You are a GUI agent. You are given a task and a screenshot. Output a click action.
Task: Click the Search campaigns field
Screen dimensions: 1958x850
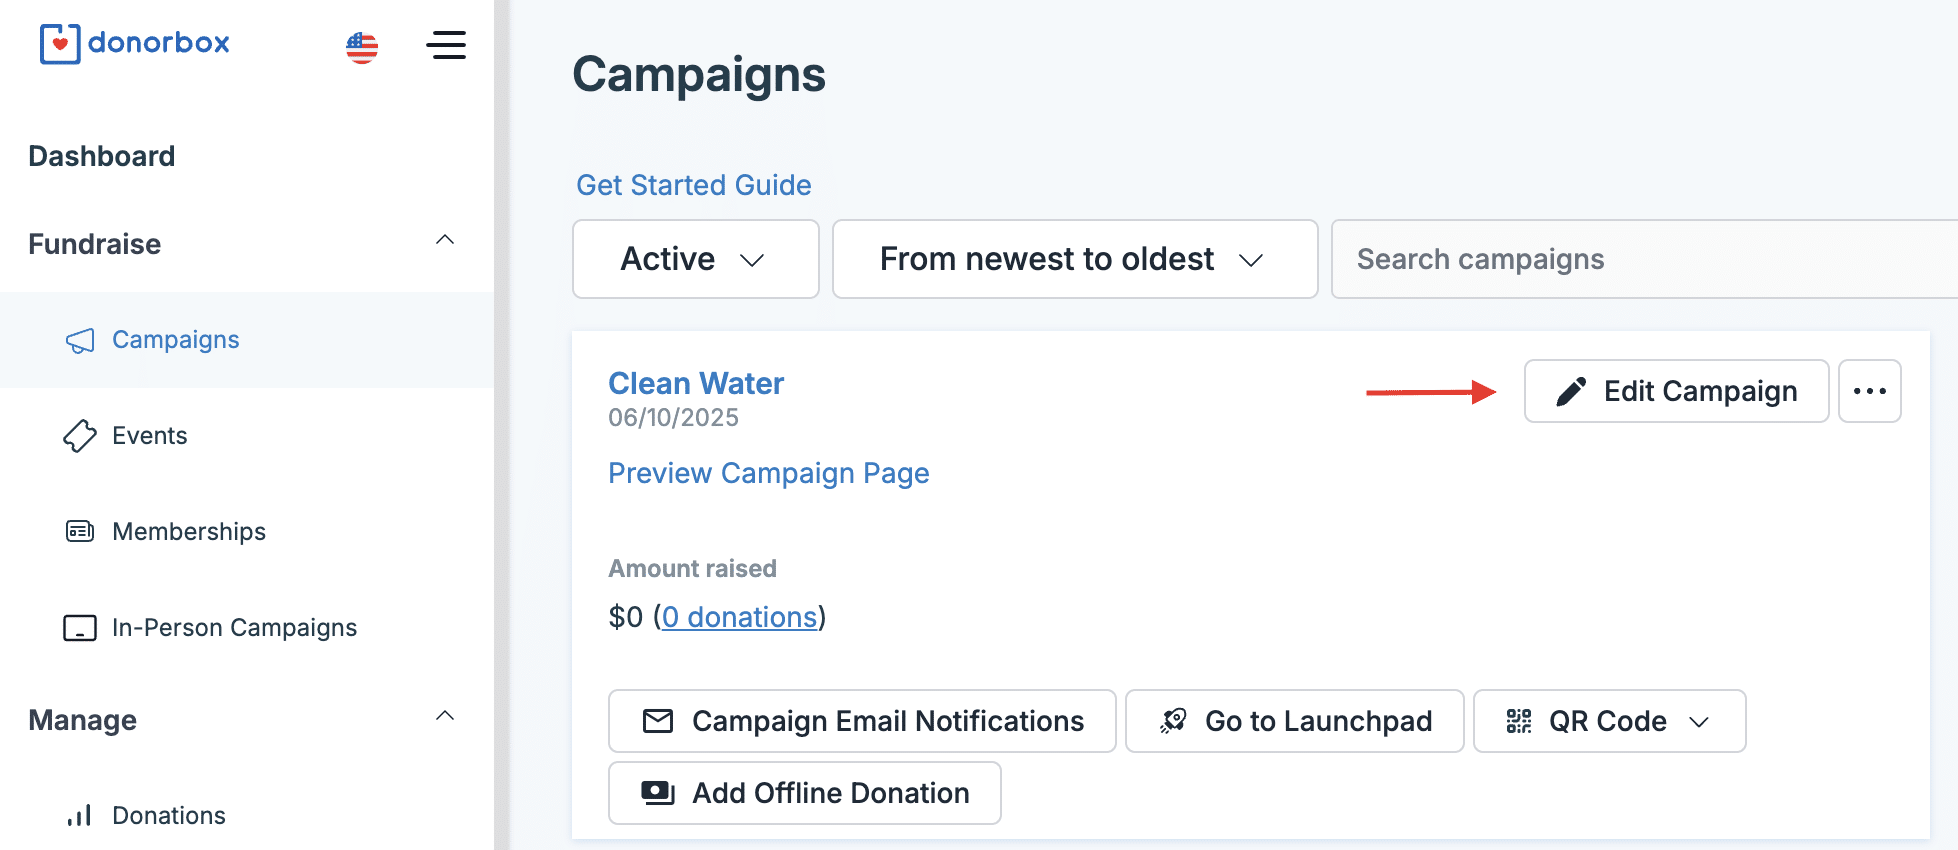point(1640,259)
